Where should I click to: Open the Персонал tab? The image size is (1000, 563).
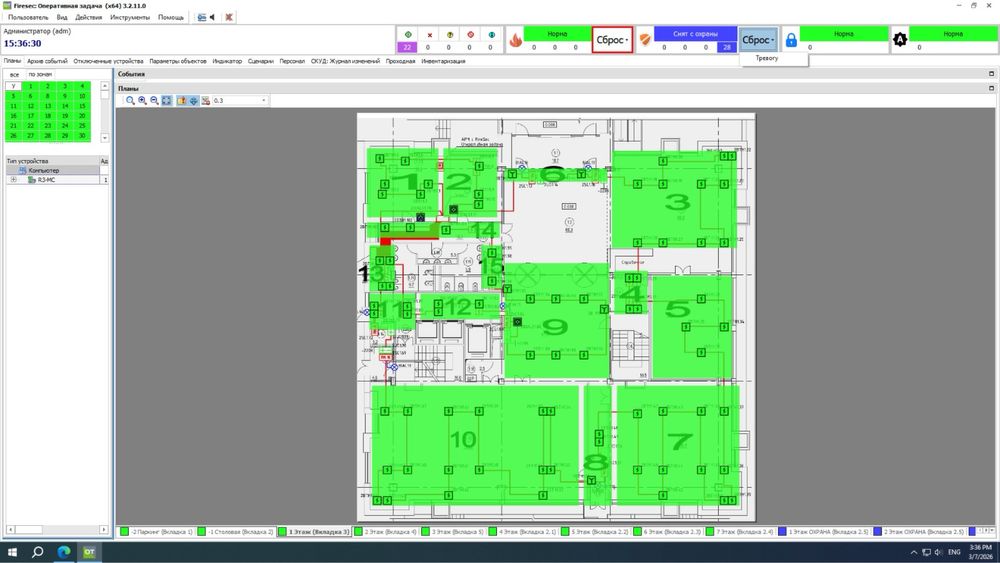coord(292,61)
